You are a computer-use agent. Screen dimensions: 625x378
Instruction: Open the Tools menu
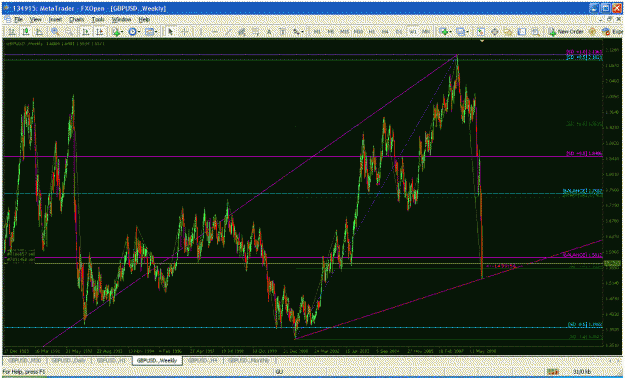coord(98,19)
